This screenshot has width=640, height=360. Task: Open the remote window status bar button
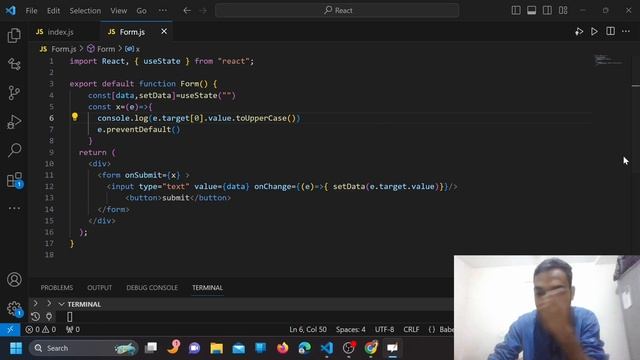[10, 329]
